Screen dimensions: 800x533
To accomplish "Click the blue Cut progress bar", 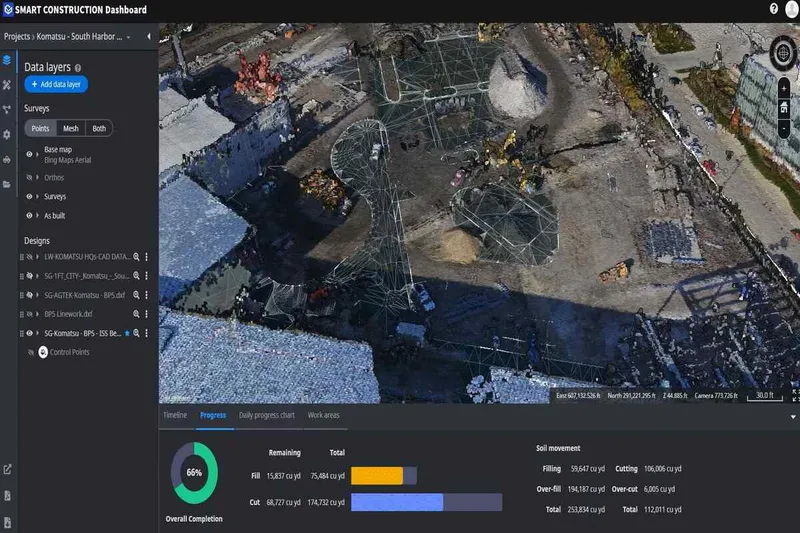I will click(x=397, y=502).
